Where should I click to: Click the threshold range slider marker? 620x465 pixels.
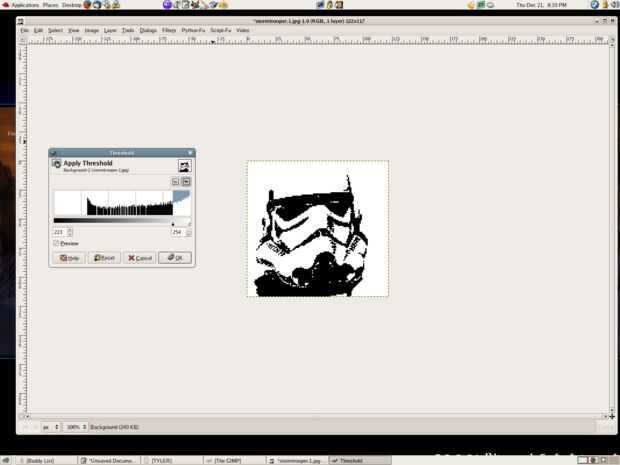[173, 224]
